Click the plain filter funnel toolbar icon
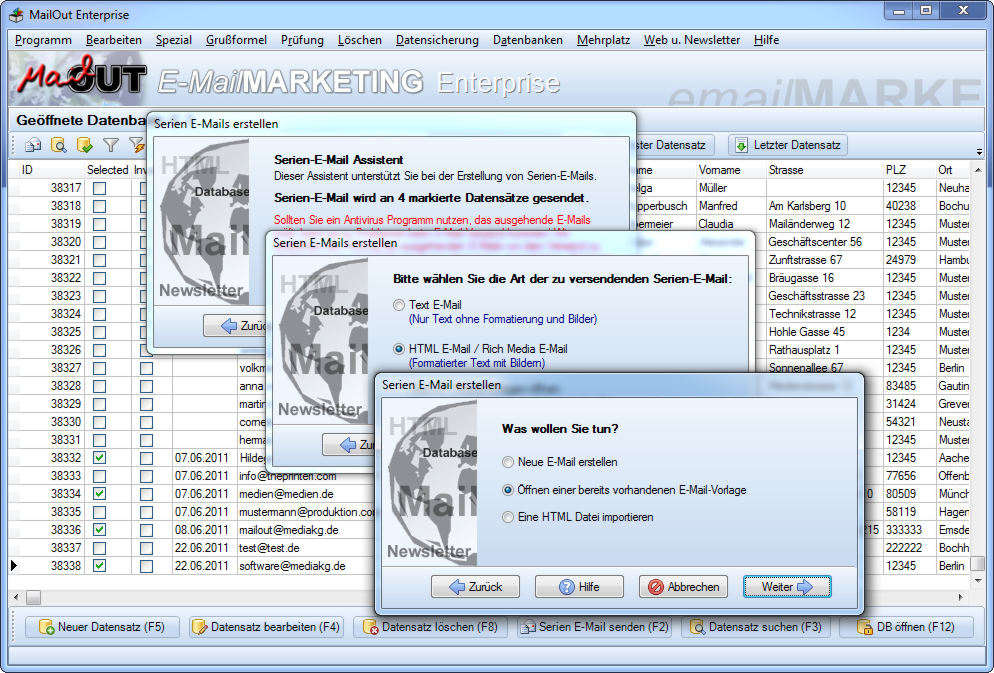 click(x=111, y=145)
